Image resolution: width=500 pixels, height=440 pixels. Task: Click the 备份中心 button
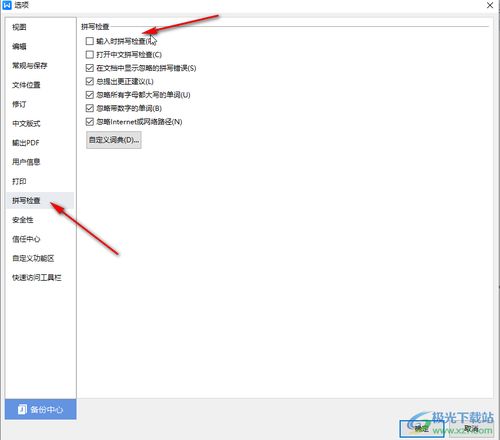click(x=41, y=409)
